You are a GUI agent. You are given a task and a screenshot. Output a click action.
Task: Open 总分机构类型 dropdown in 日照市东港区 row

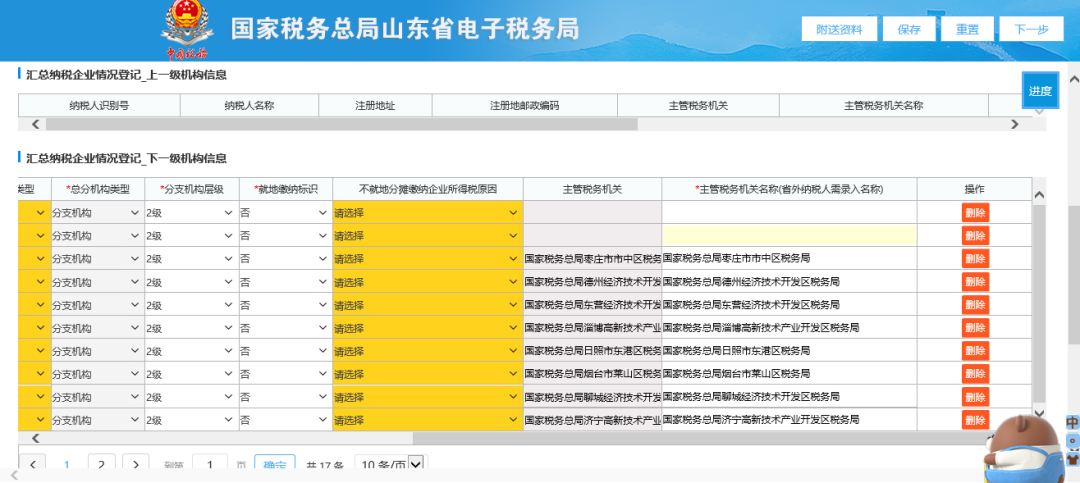(x=97, y=351)
